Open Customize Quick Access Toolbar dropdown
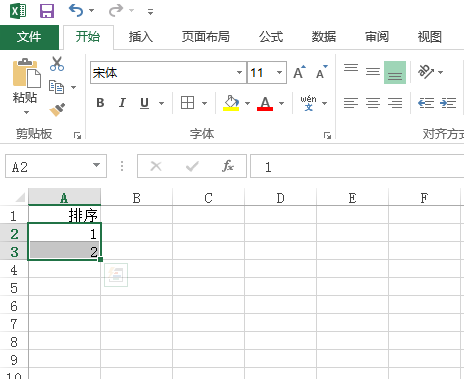 pos(150,12)
